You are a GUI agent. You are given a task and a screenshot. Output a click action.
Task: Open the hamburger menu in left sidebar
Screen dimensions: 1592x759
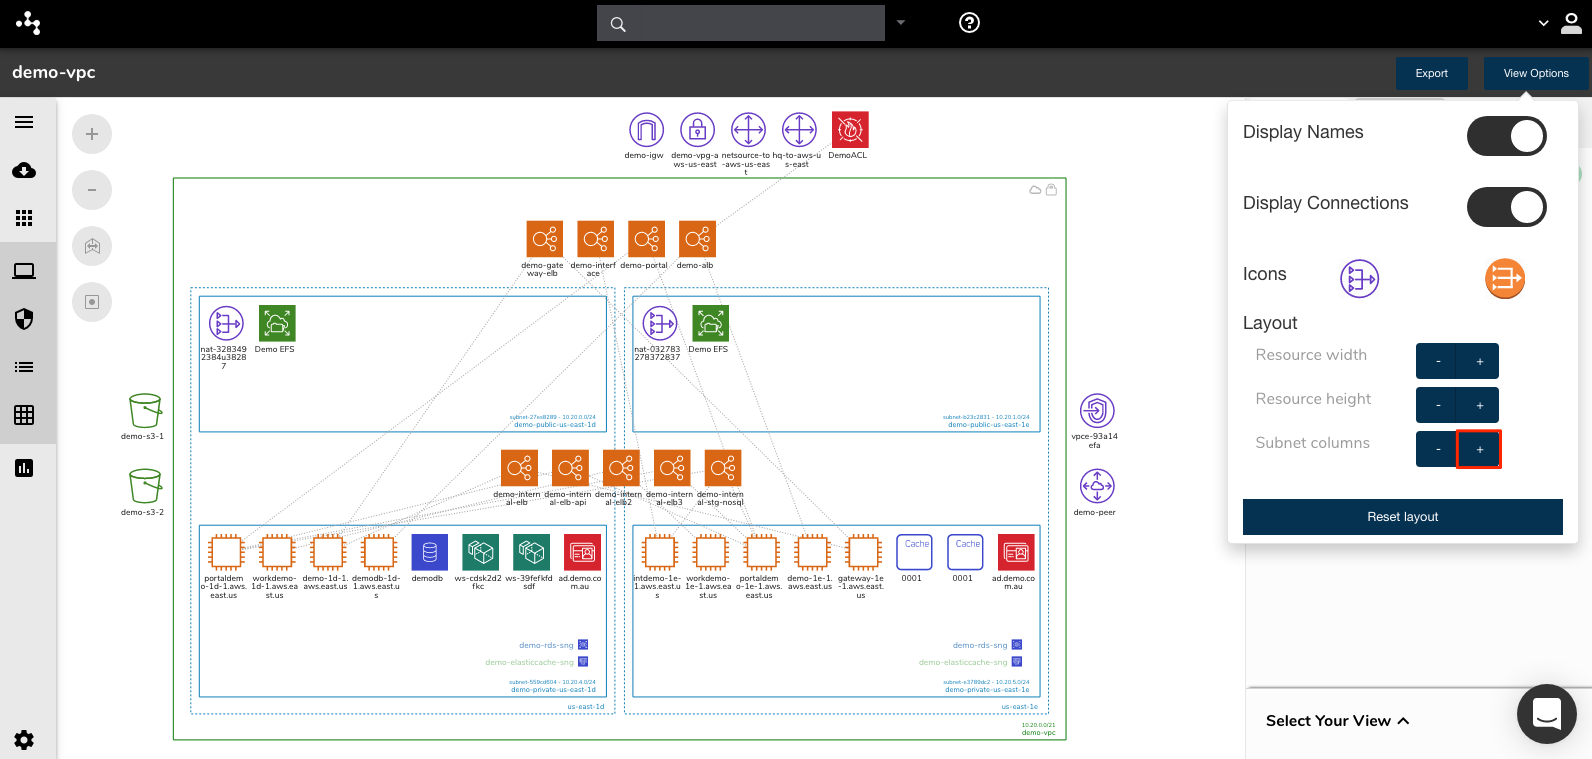coord(24,122)
